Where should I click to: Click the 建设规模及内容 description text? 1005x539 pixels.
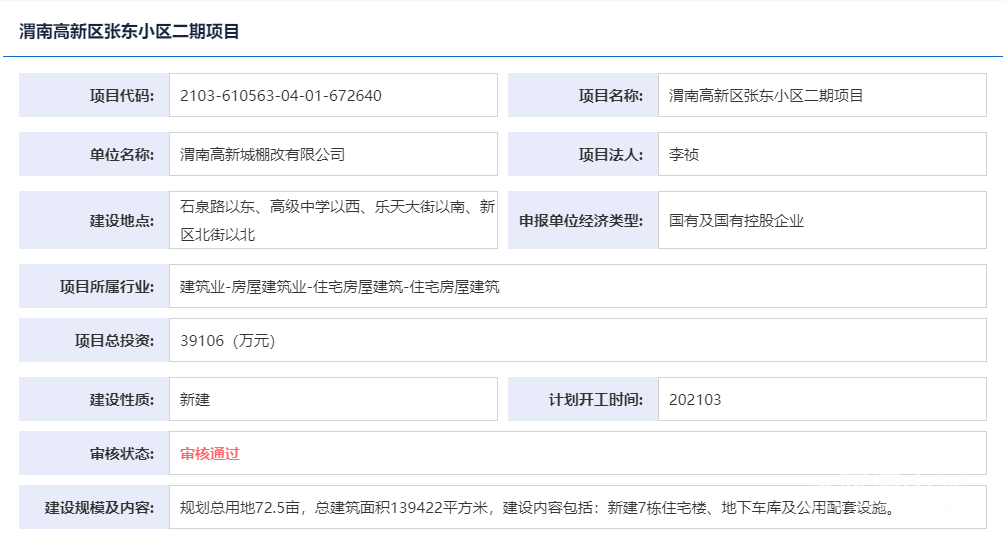pyautogui.click(x=535, y=508)
